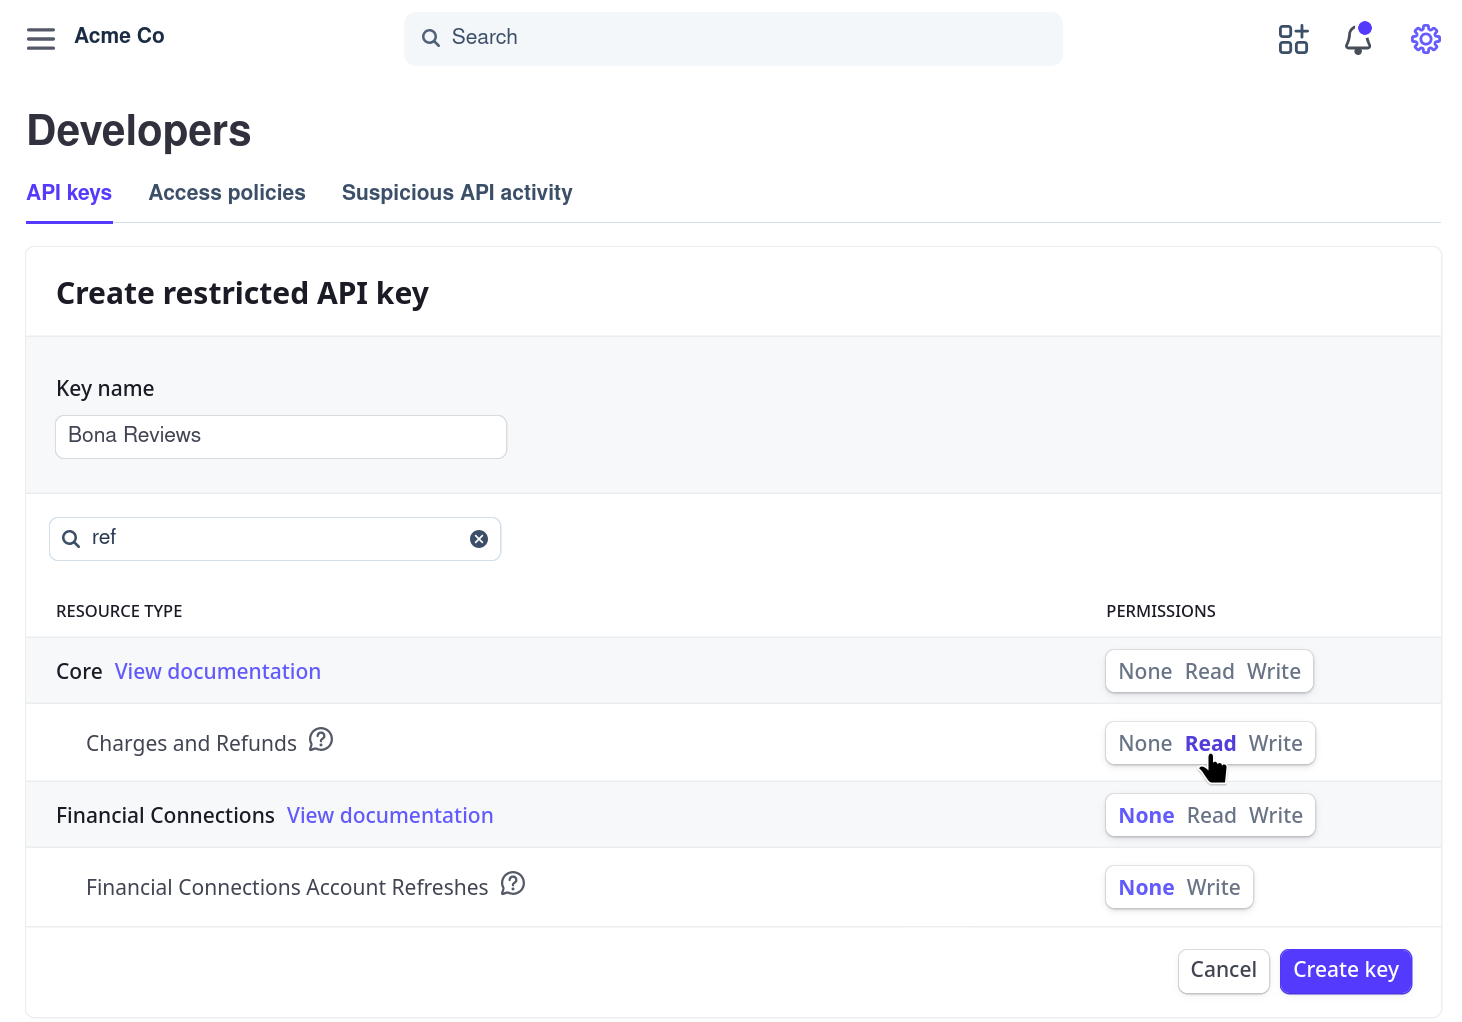The image size is (1462, 1022).
Task: Show help tooltip for Charges and Refunds
Action: click(x=321, y=740)
